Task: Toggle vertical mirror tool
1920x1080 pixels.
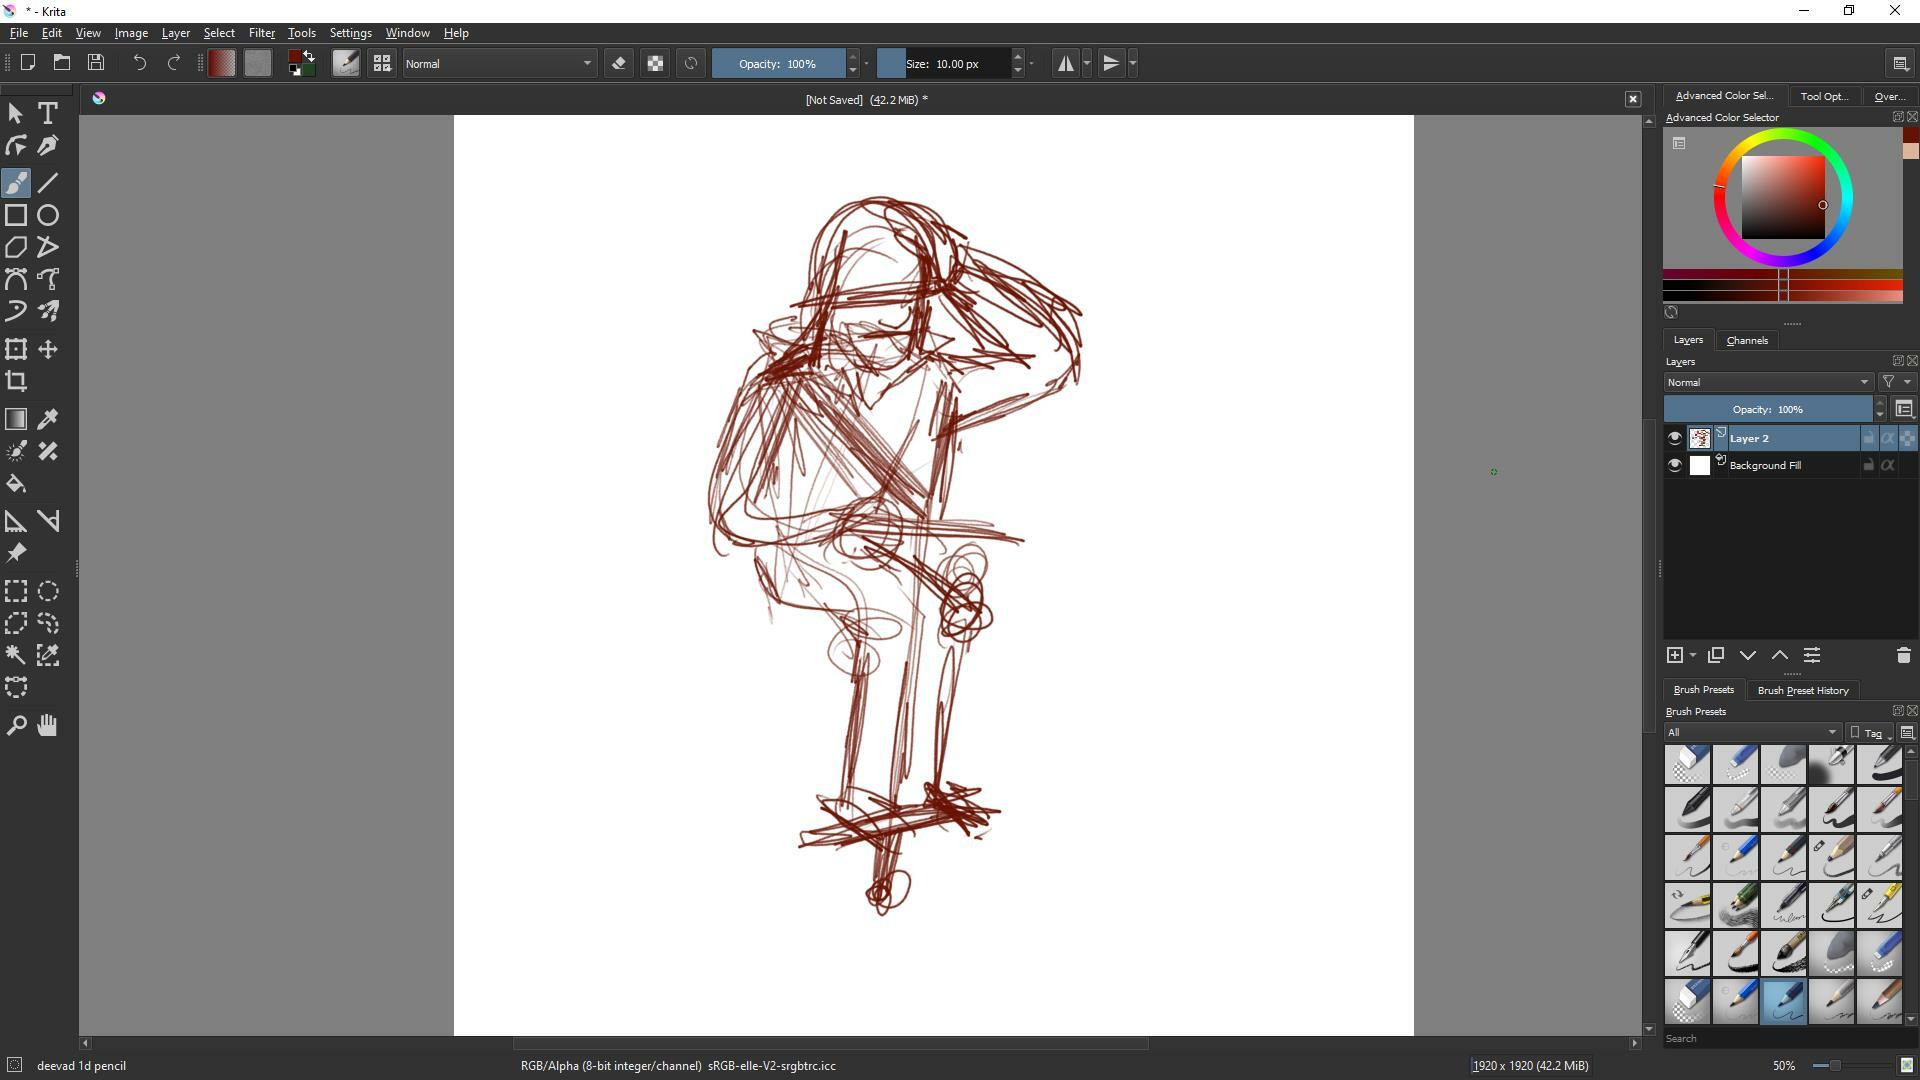Action: (1111, 64)
